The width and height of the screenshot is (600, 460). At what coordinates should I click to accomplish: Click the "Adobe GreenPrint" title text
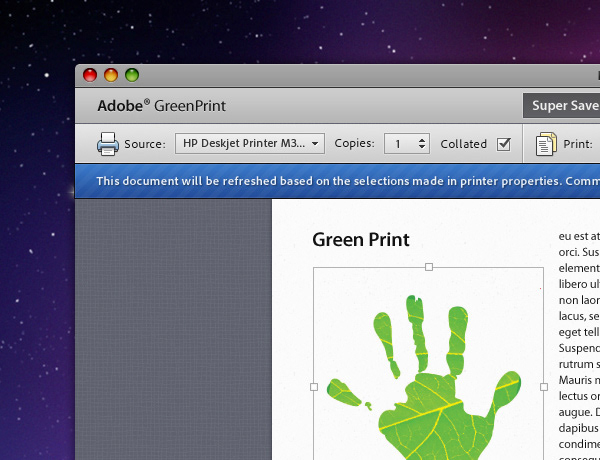click(161, 106)
